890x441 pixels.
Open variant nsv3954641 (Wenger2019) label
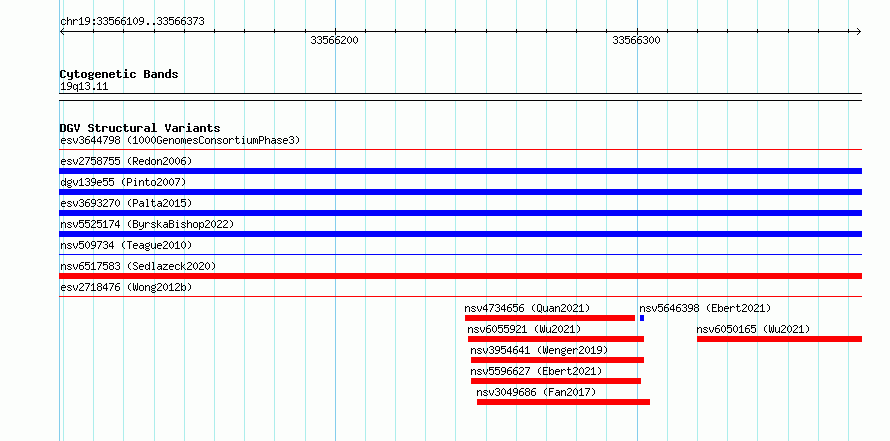click(x=539, y=350)
